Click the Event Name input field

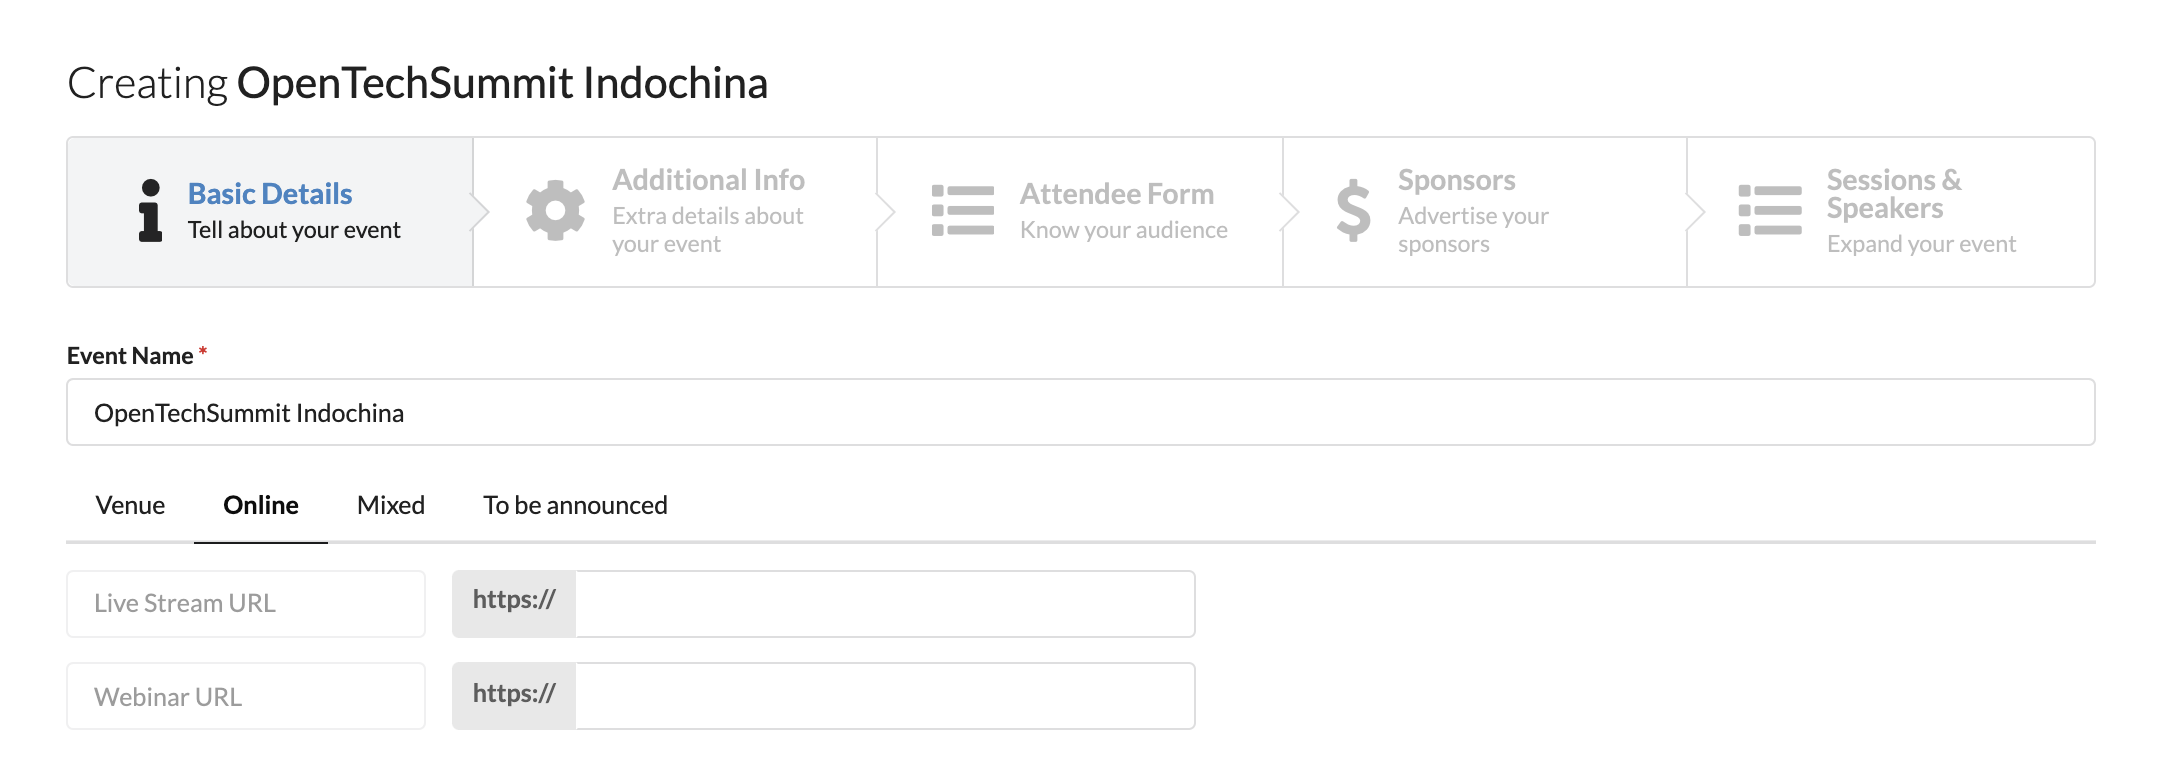point(1081,412)
